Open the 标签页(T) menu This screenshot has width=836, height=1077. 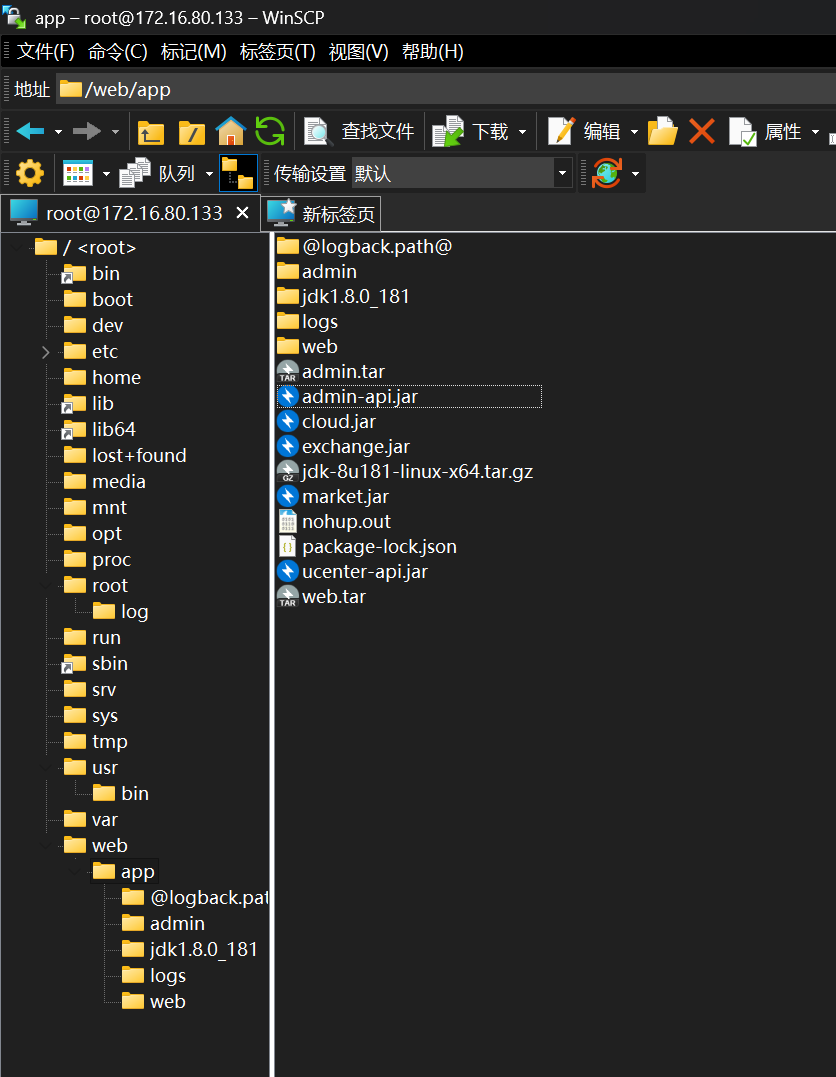pos(278,52)
